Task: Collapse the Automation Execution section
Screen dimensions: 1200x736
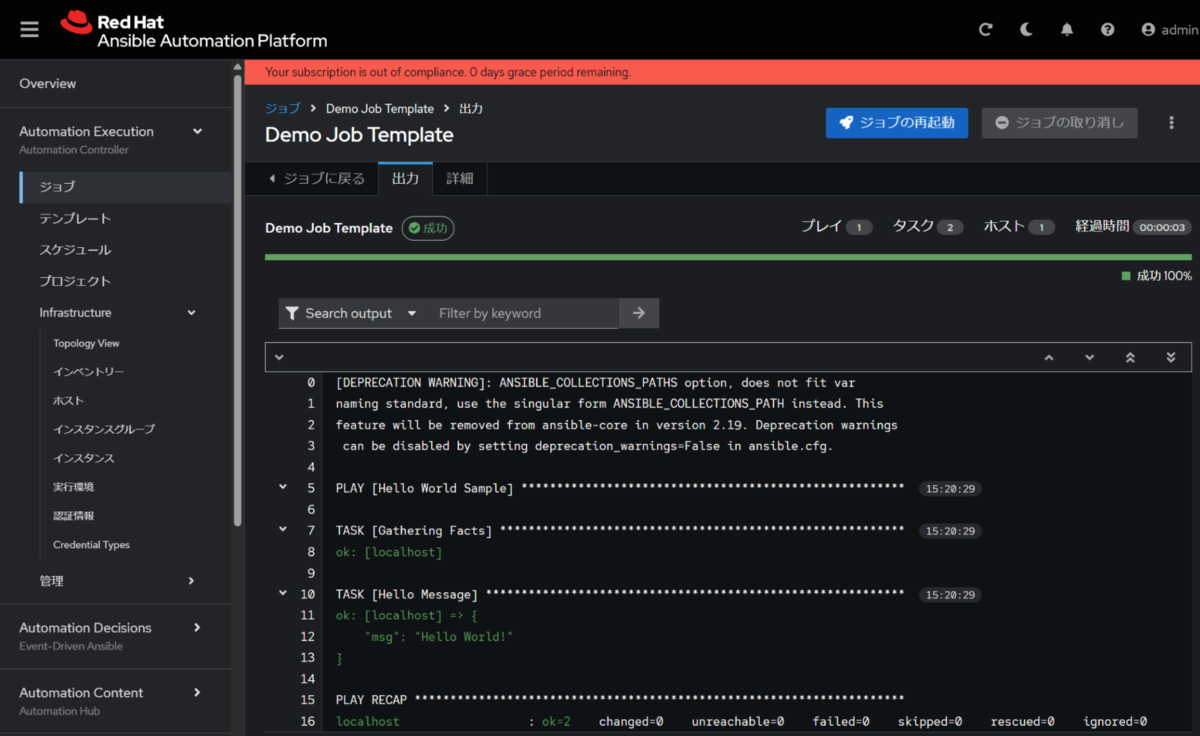Action: coord(116,139)
